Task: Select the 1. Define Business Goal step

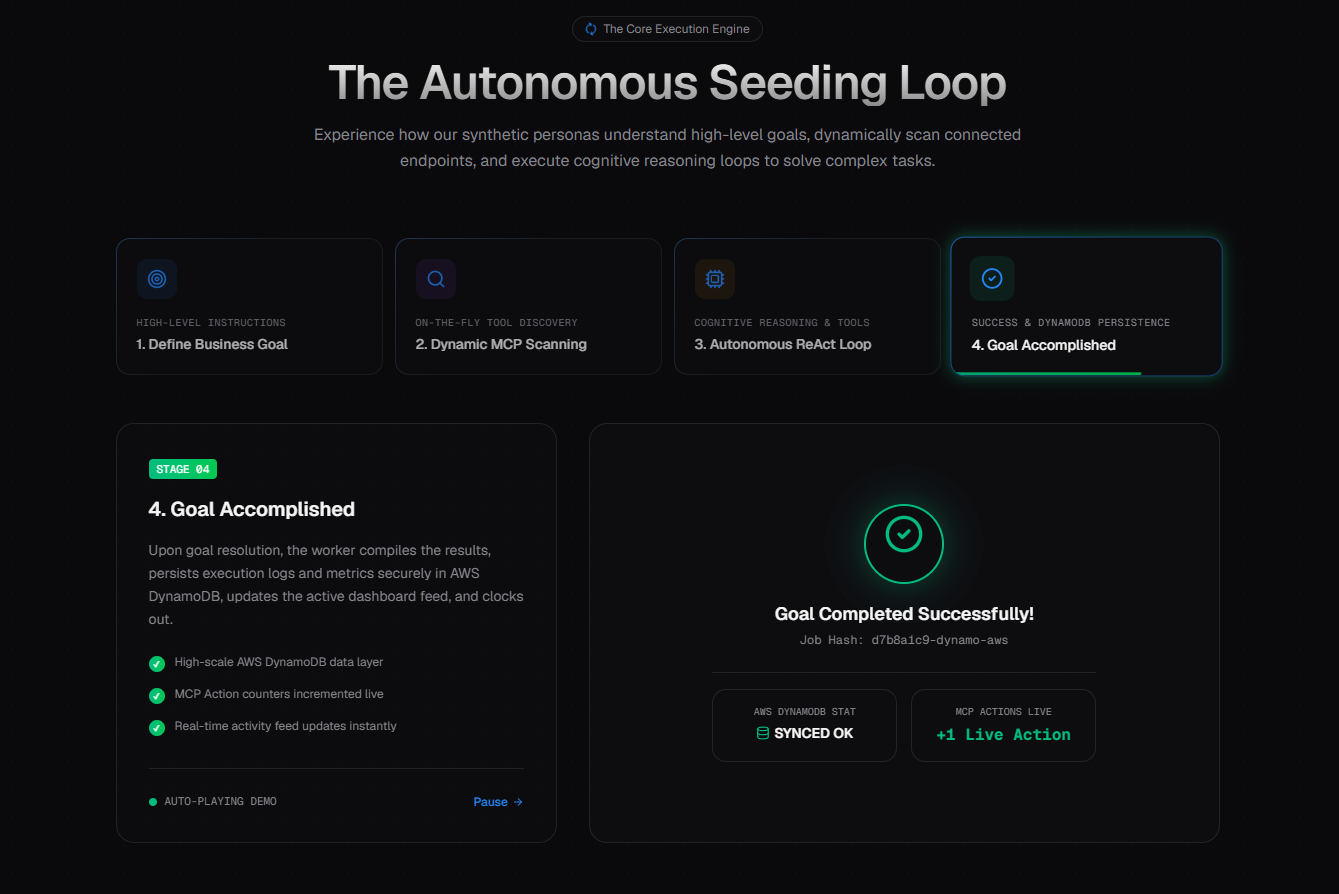Action: (249, 306)
